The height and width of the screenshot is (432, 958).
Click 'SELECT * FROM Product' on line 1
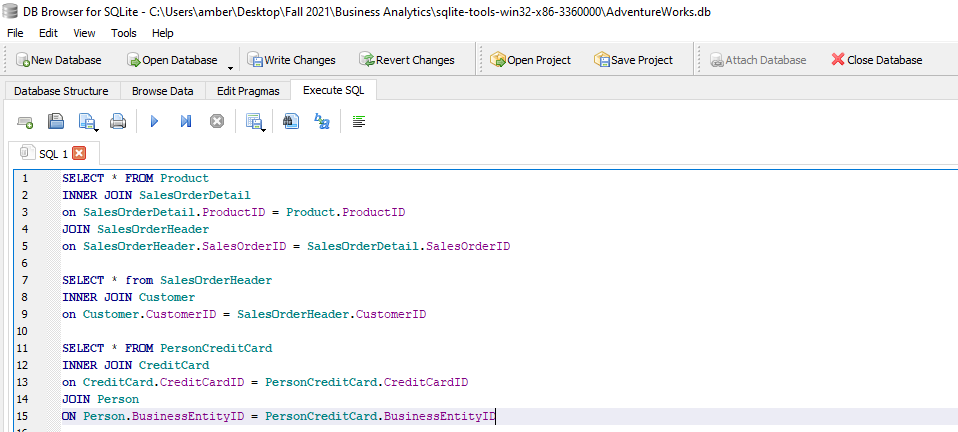click(135, 178)
